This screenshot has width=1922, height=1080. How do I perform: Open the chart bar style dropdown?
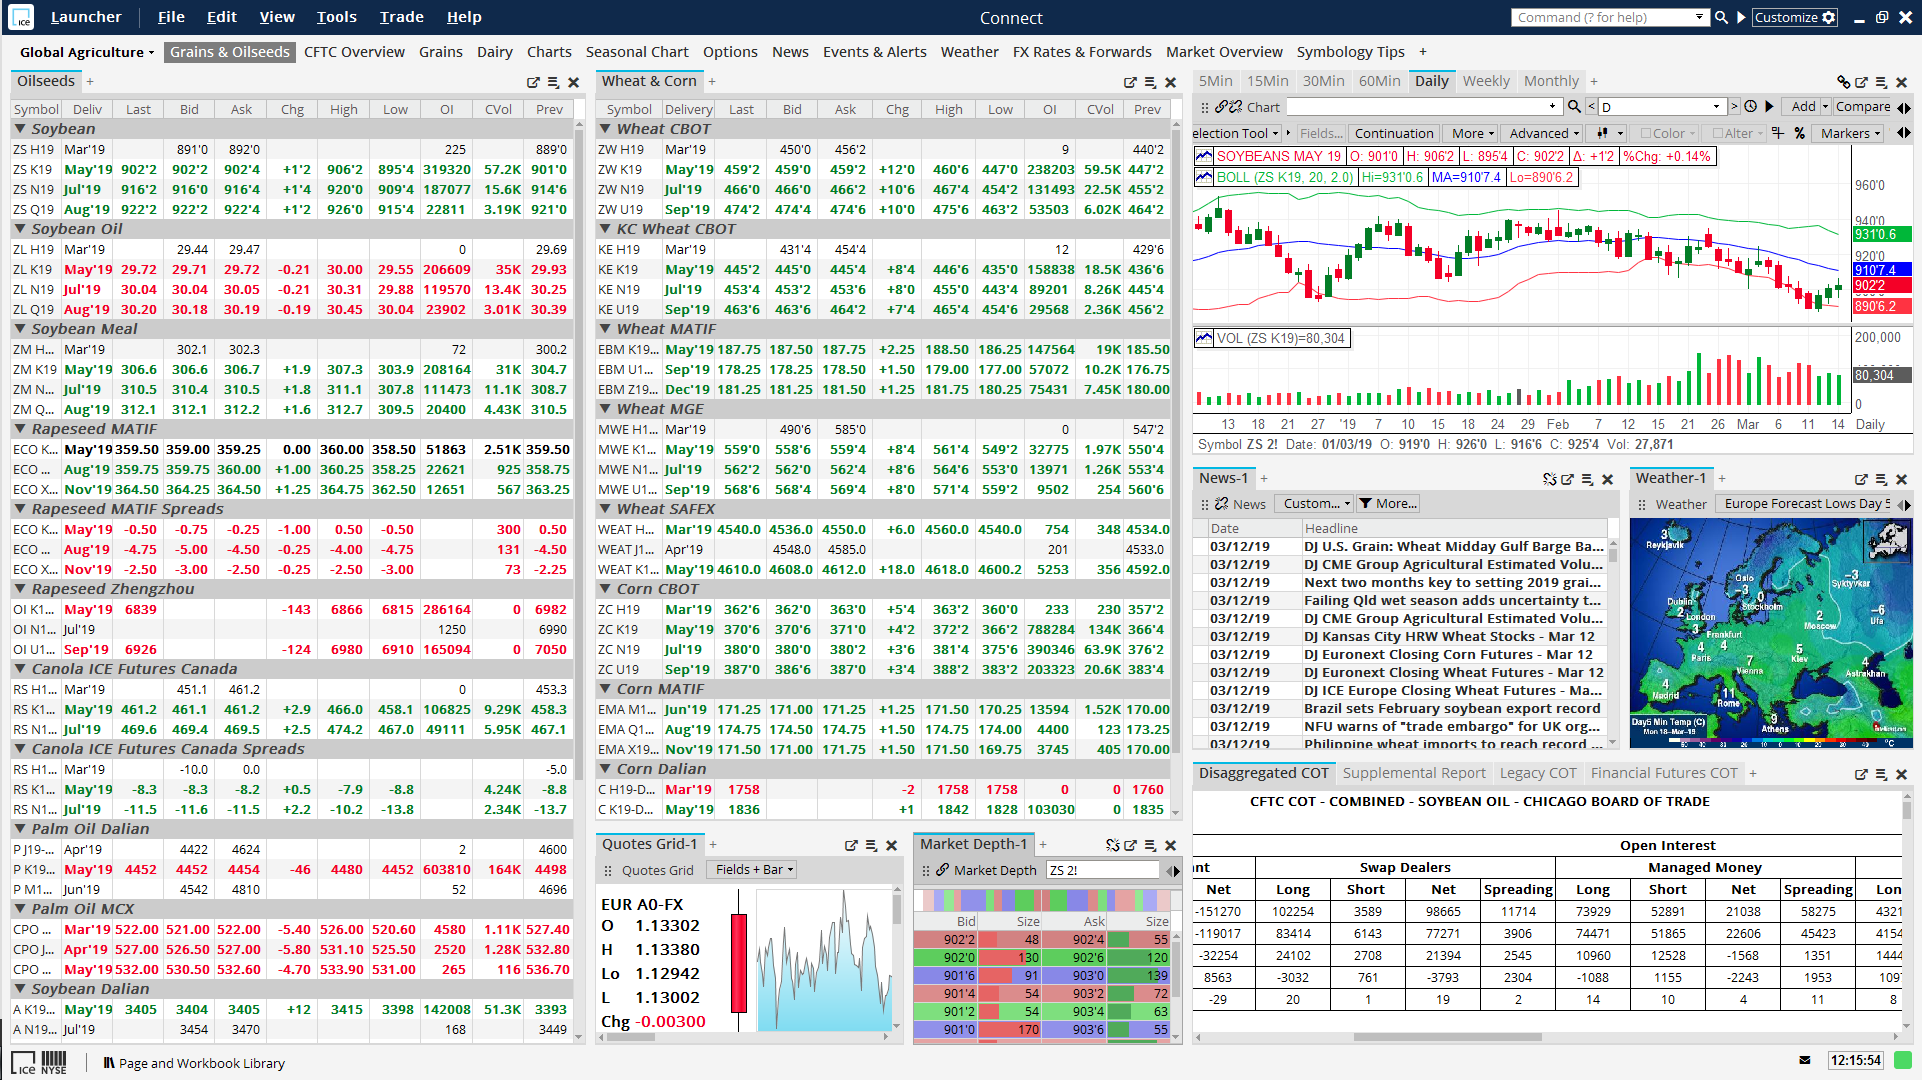pyautogui.click(x=1609, y=133)
